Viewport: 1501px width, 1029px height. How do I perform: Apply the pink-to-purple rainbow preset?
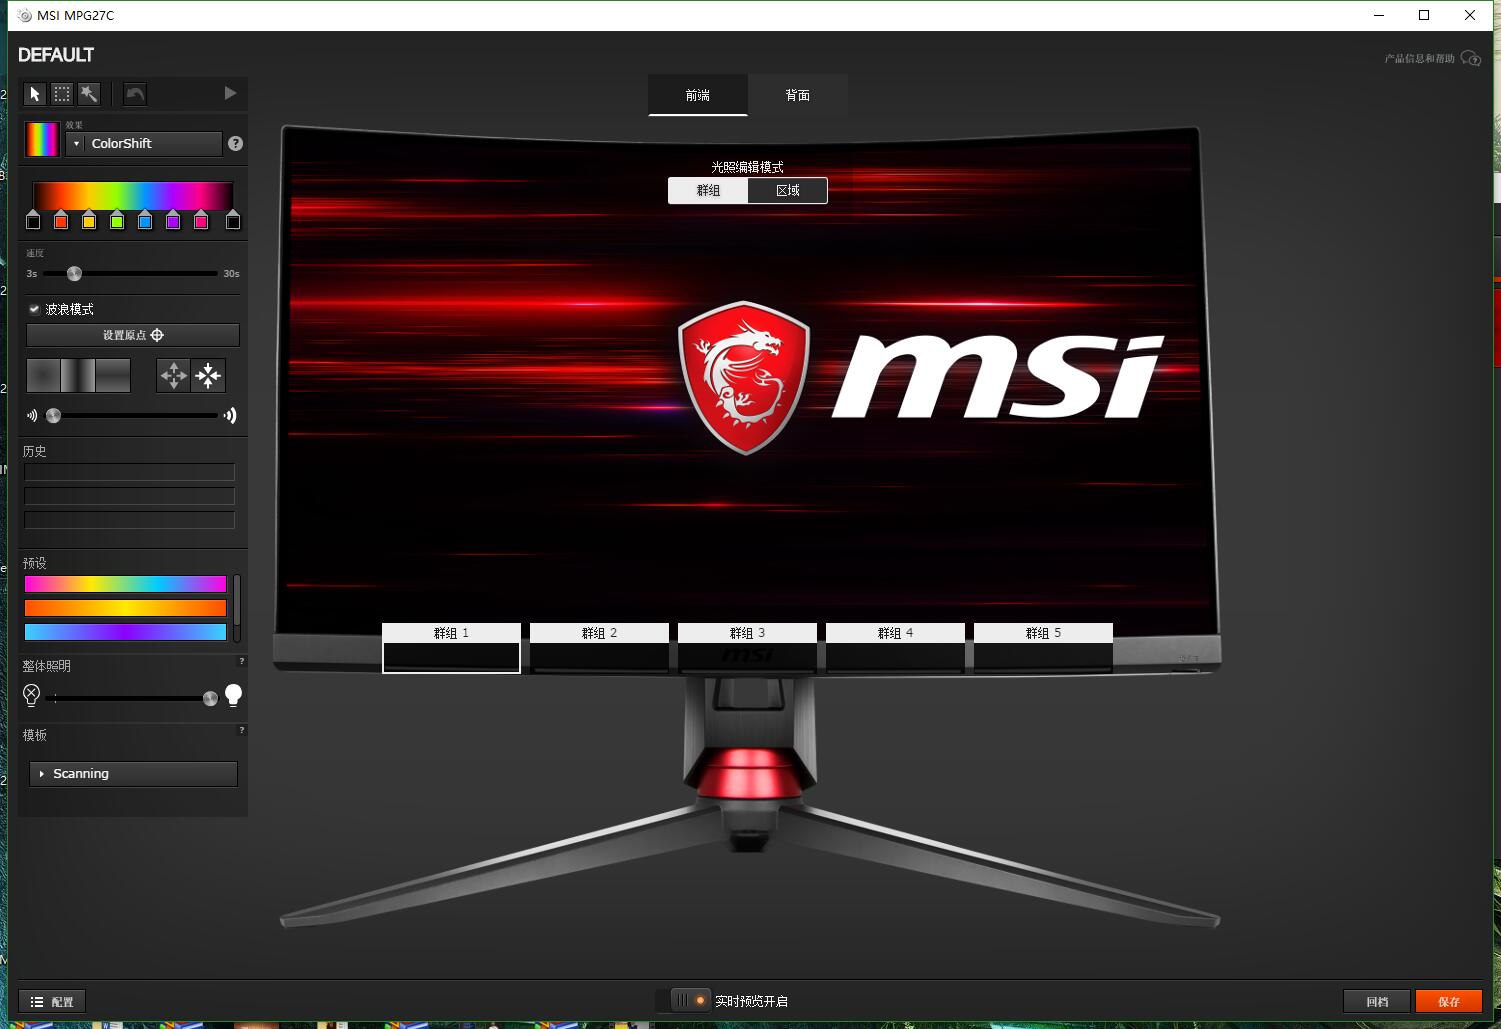[126, 584]
